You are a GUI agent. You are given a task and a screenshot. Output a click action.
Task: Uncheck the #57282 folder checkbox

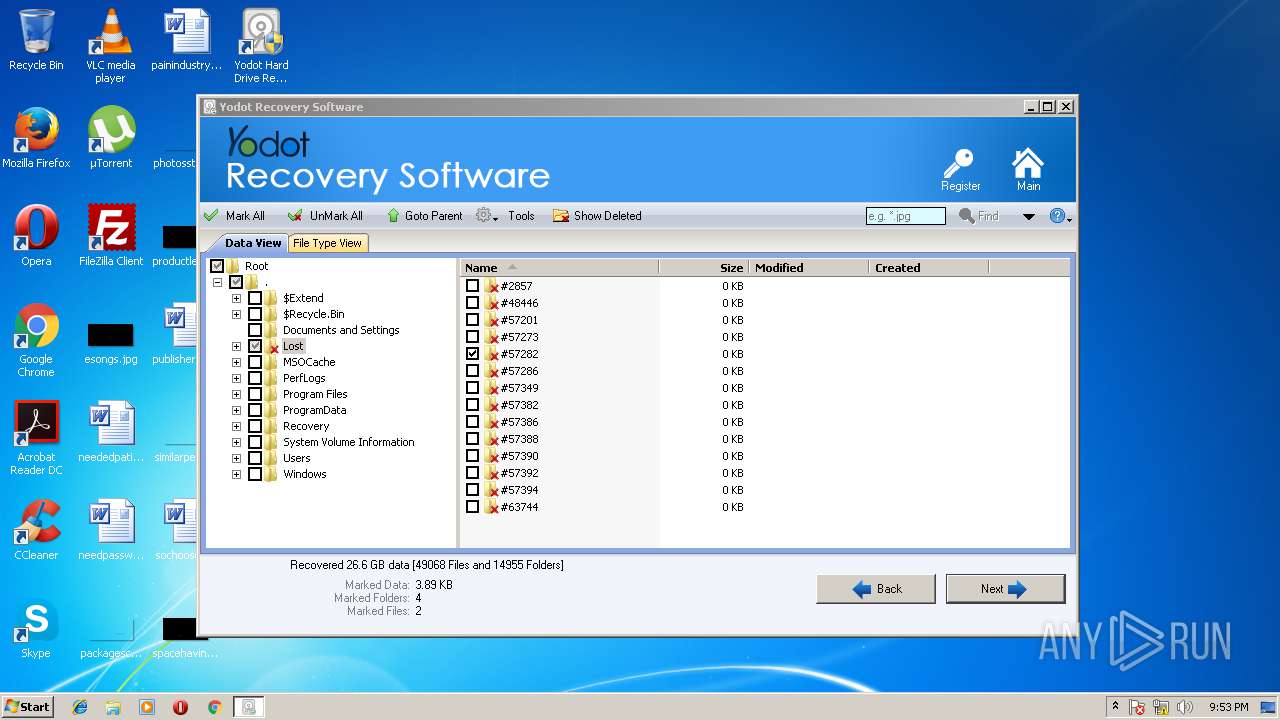point(472,354)
